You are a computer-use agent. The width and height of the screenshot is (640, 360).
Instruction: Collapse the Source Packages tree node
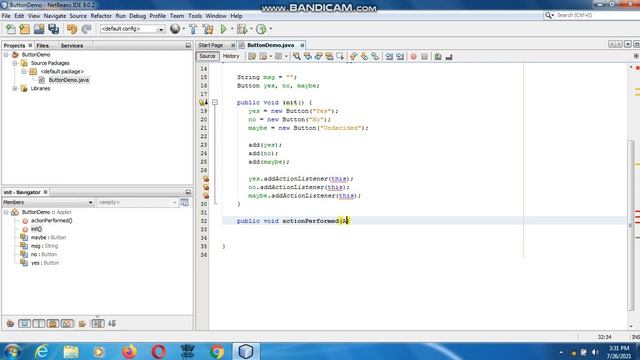coord(15,63)
